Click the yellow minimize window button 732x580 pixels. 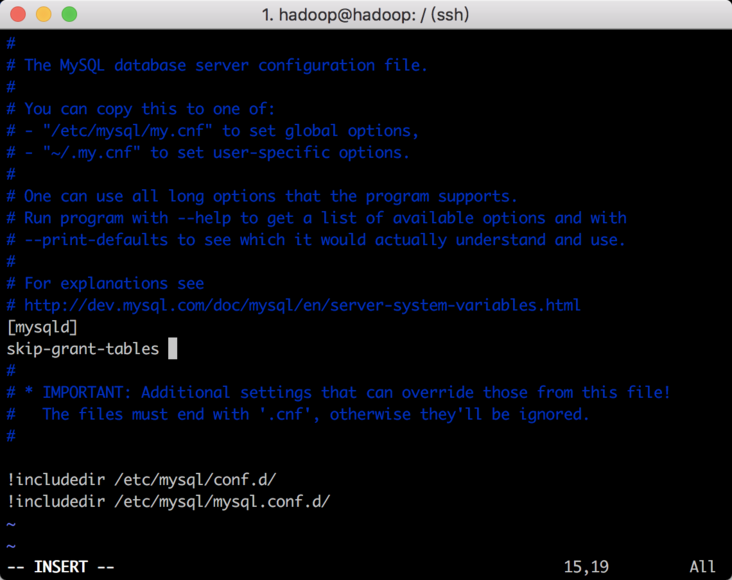(x=44, y=14)
